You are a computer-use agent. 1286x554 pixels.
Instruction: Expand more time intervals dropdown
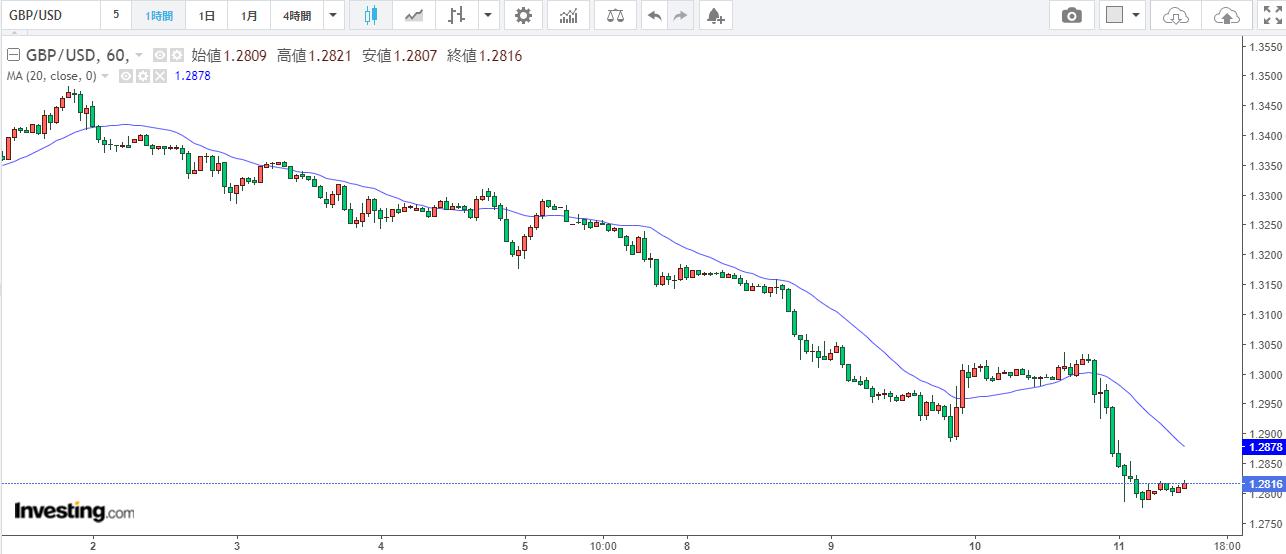(x=333, y=16)
